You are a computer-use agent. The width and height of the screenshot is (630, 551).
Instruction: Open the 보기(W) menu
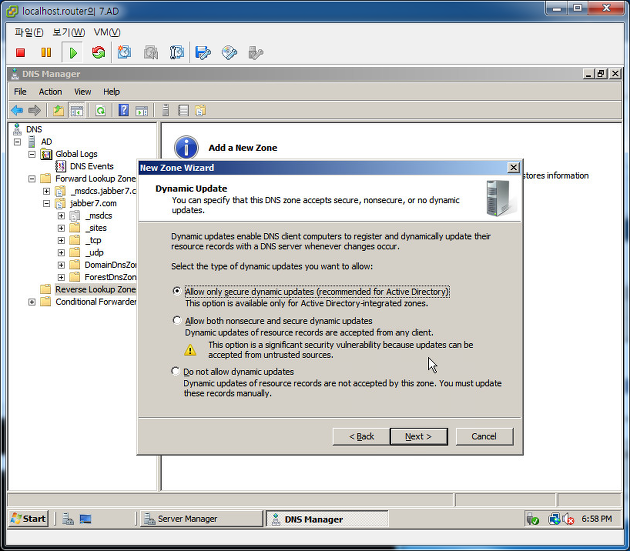click(69, 32)
